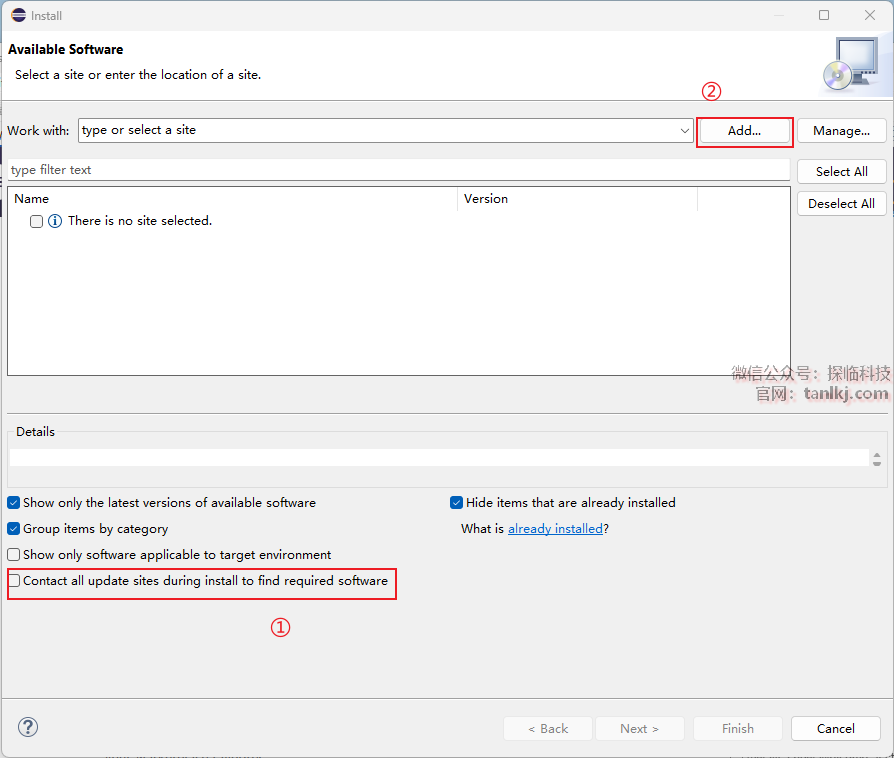
Task: Check the box next to no site selected
Action: (x=37, y=222)
